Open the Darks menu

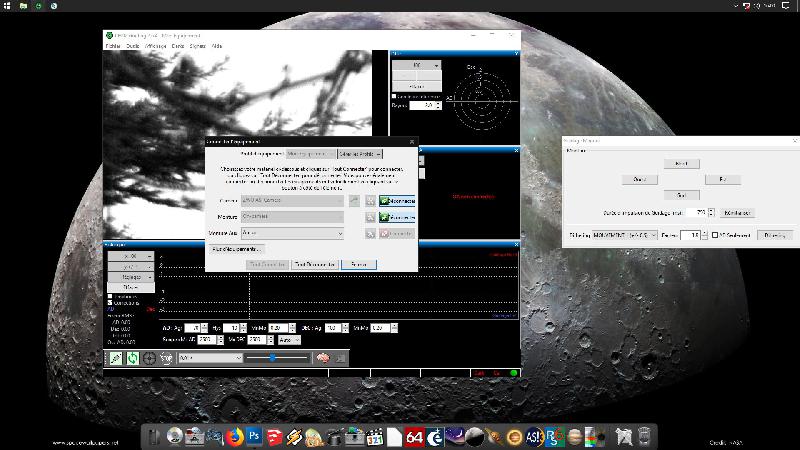tap(178, 46)
